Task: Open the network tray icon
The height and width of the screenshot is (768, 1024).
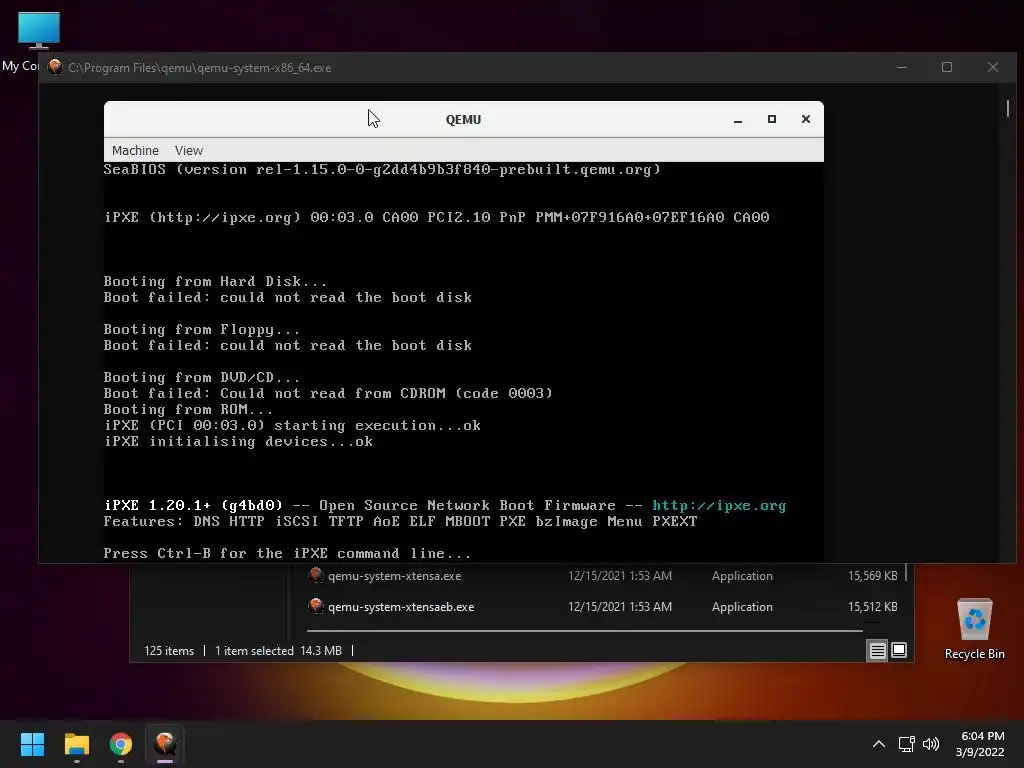Action: pyautogui.click(x=906, y=744)
